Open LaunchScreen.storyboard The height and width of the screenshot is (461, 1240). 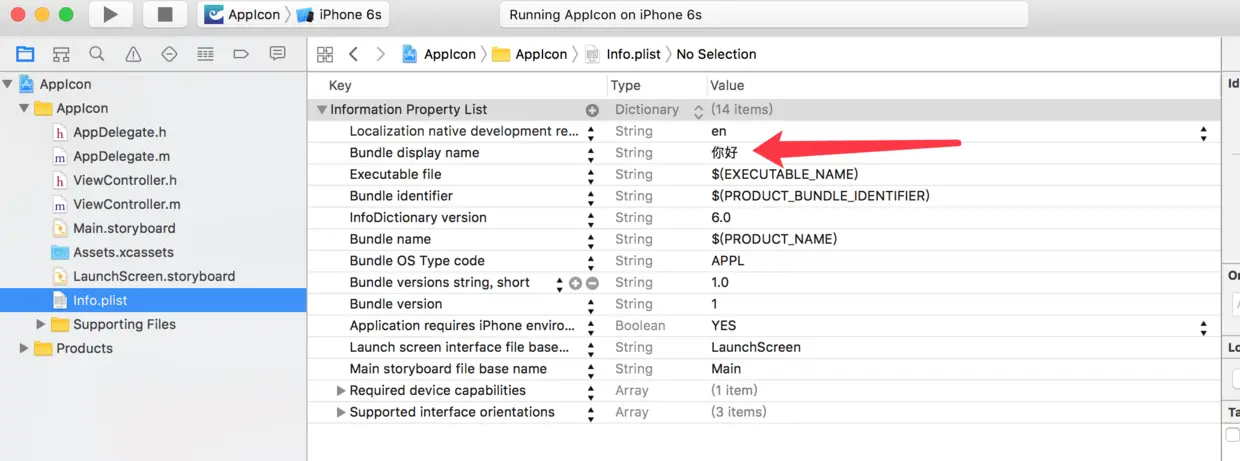154,276
